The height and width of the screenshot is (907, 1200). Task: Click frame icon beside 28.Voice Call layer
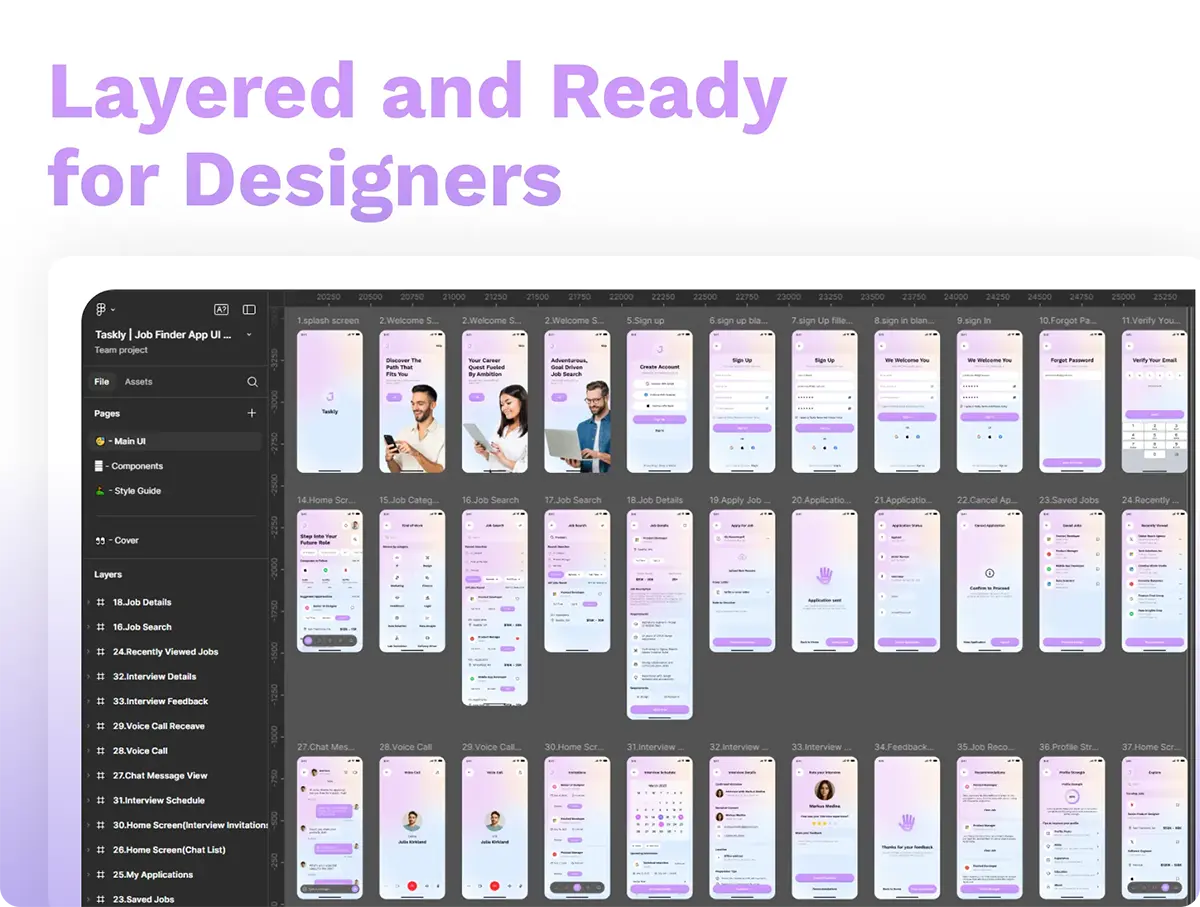coord(100,751)
